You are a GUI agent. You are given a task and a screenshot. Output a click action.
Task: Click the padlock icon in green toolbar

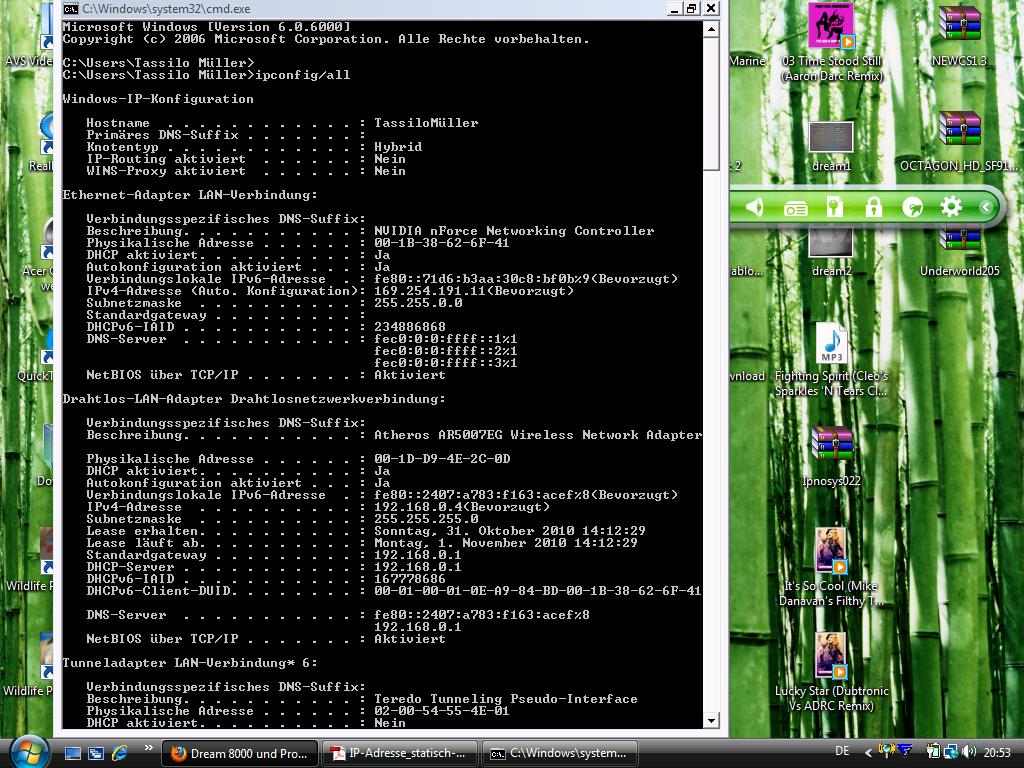[873, 207]
